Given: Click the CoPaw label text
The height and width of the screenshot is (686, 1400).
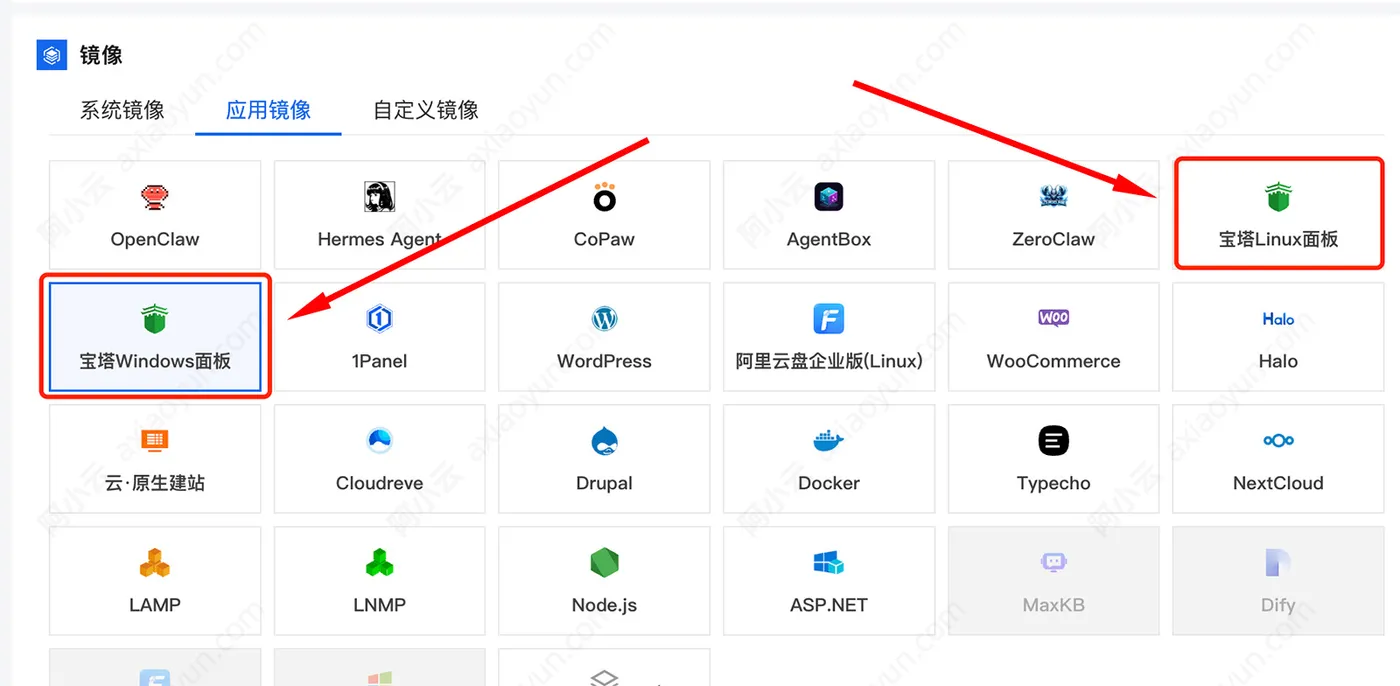Looking at the screenshot, I should click(604, 239).
